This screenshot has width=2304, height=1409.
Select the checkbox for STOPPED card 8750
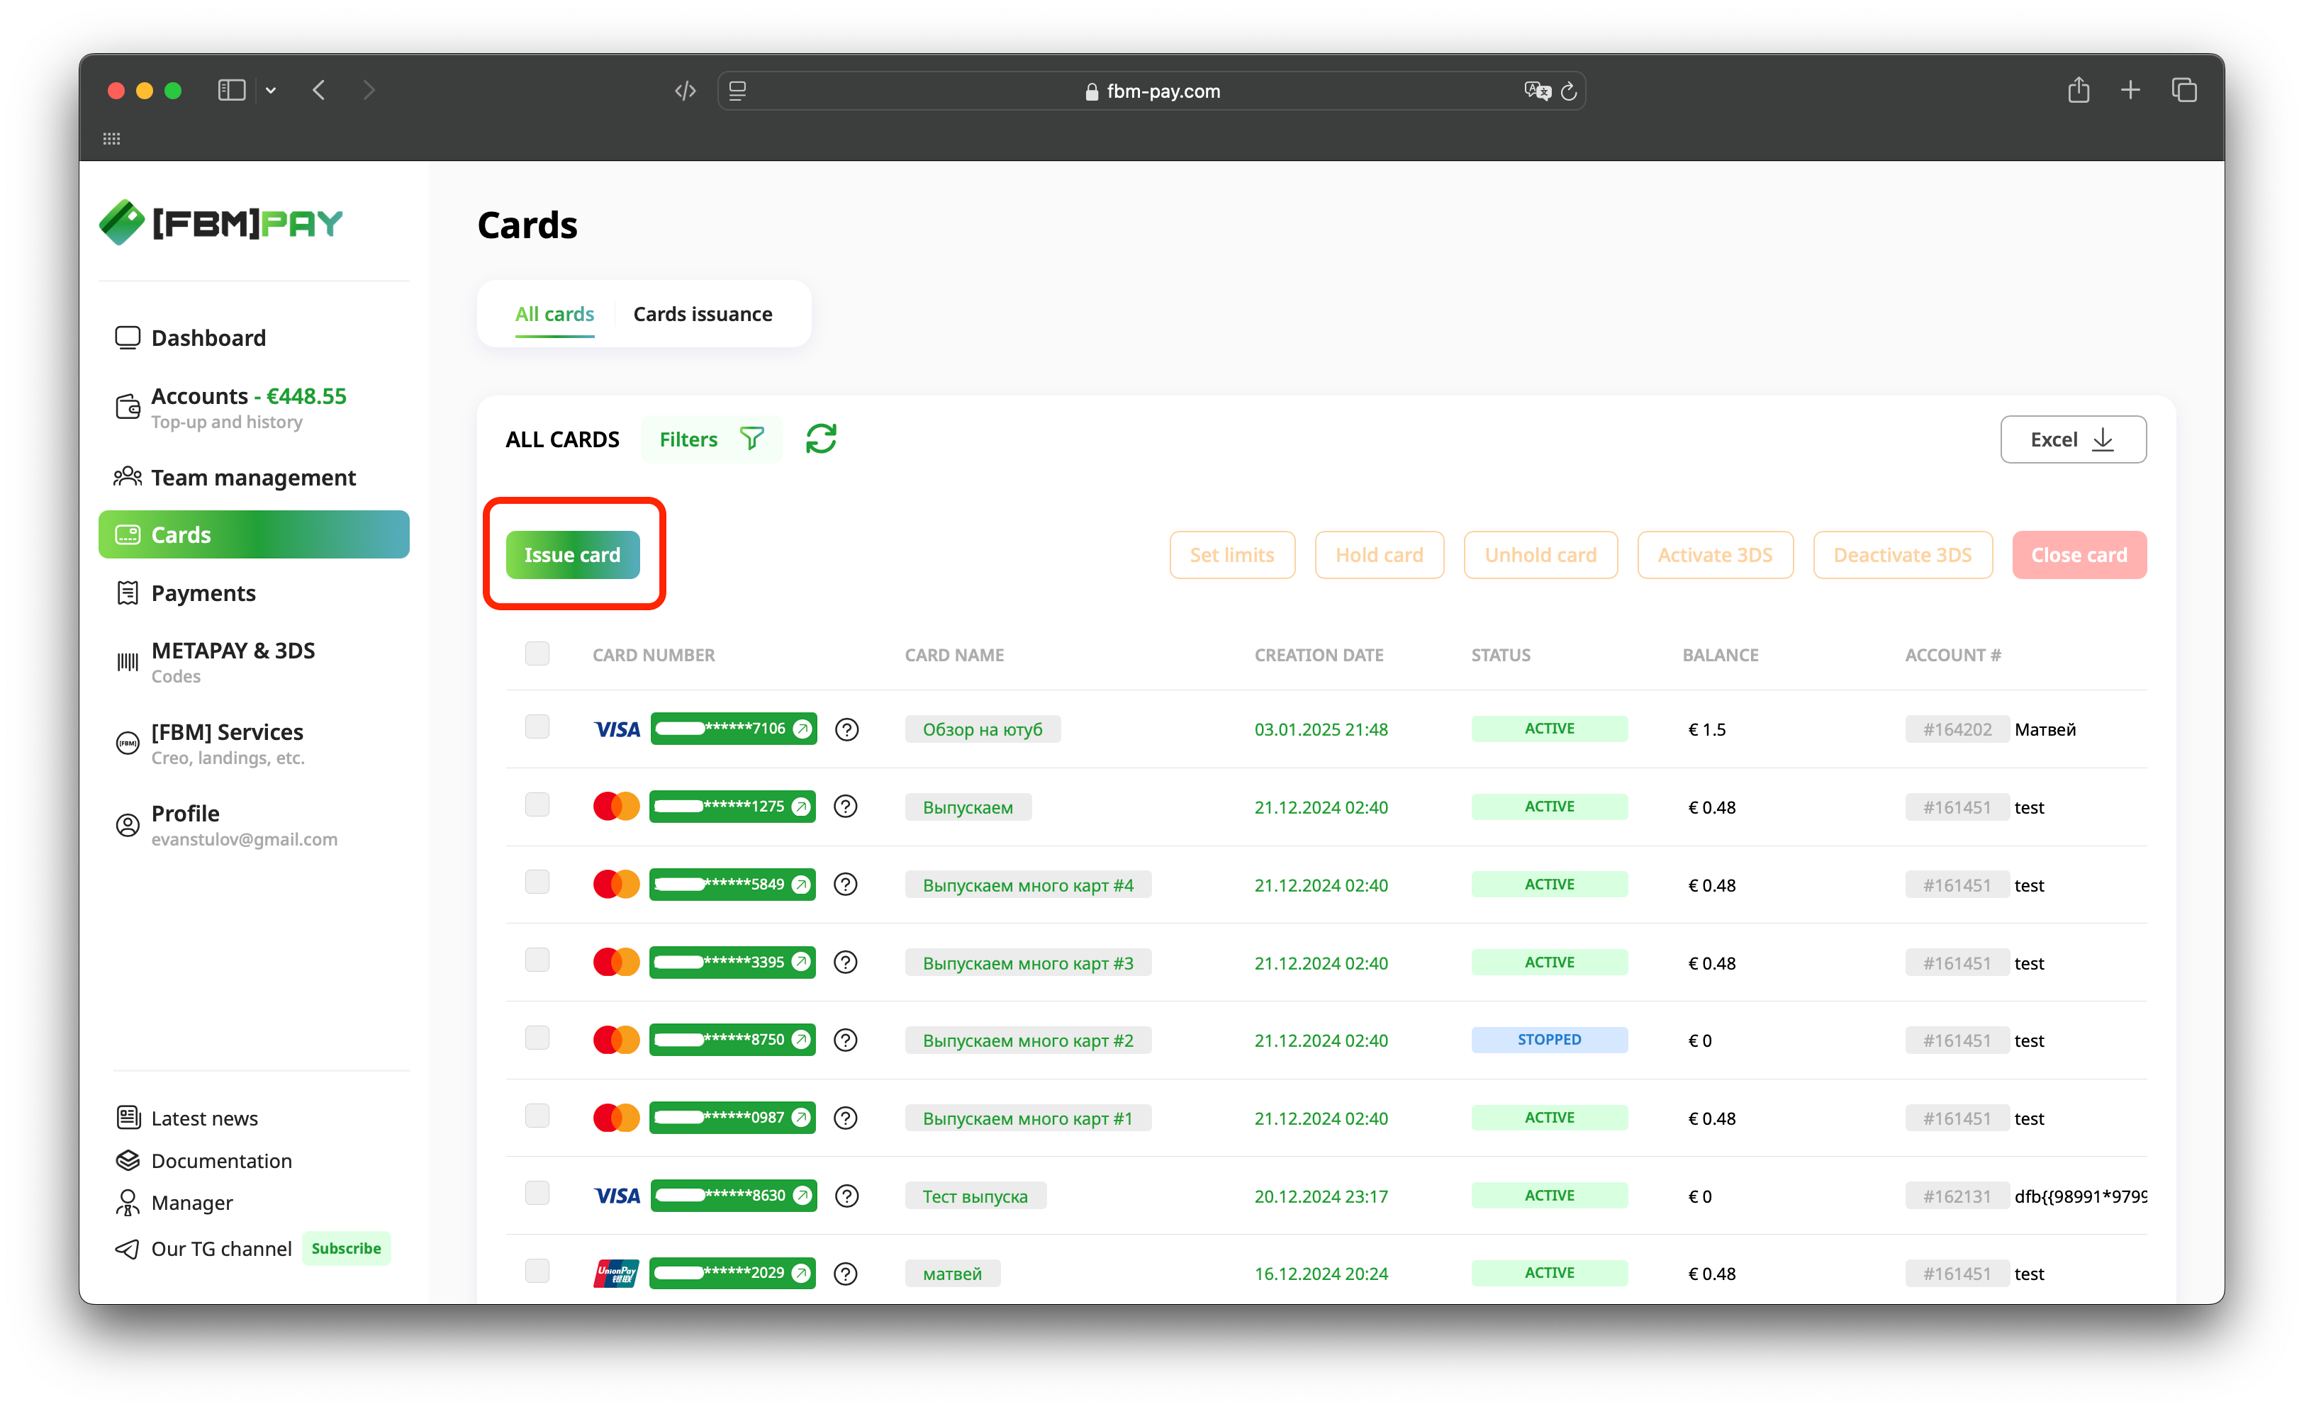tap(537, 1038)
